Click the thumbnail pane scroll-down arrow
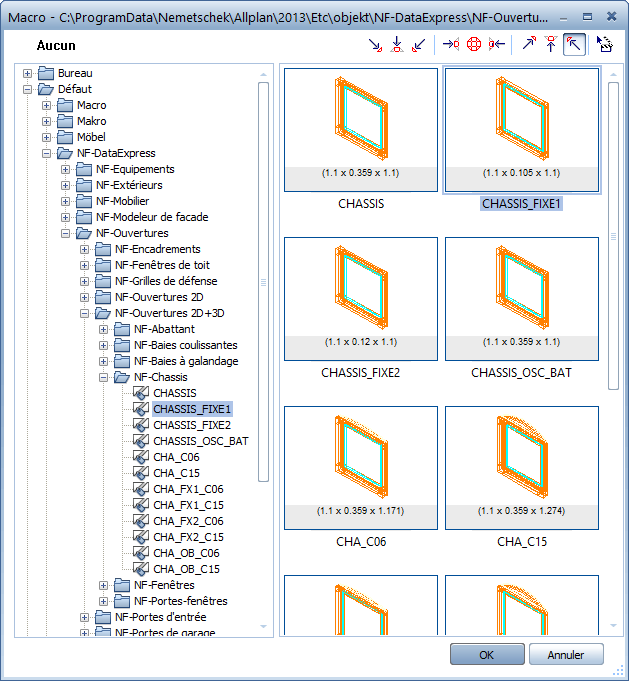The width and height of the screenshot is (629, 681). [x=613, y=626]
